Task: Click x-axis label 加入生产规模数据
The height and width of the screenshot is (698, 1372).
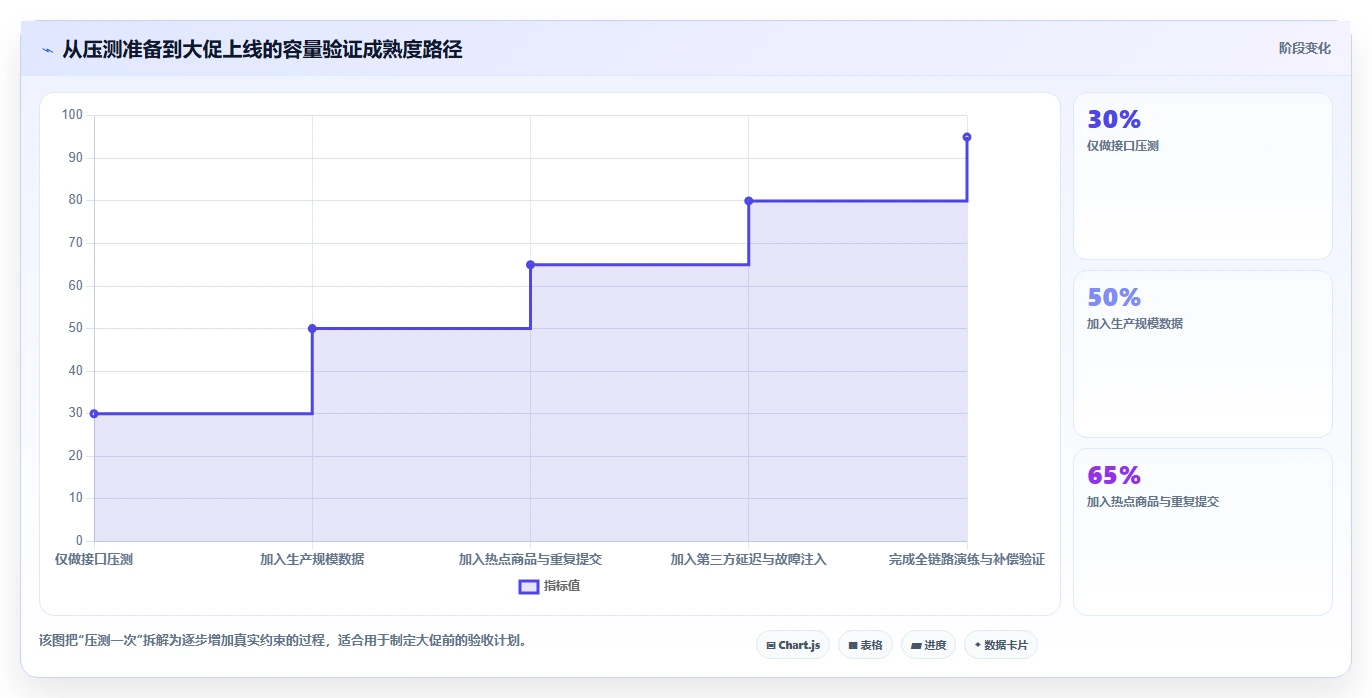Action: [x=312, y=559]
